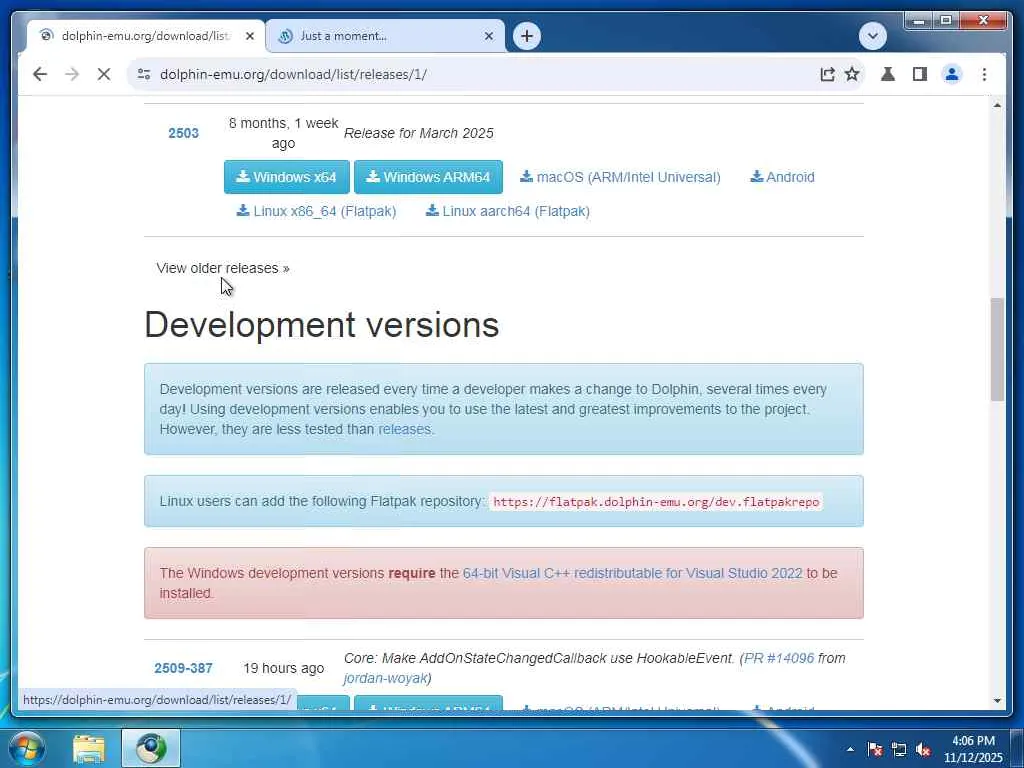Download Linux x86_64 (Flatpak) build
This screenshot has width=1024, height=768.
(317, 211)
